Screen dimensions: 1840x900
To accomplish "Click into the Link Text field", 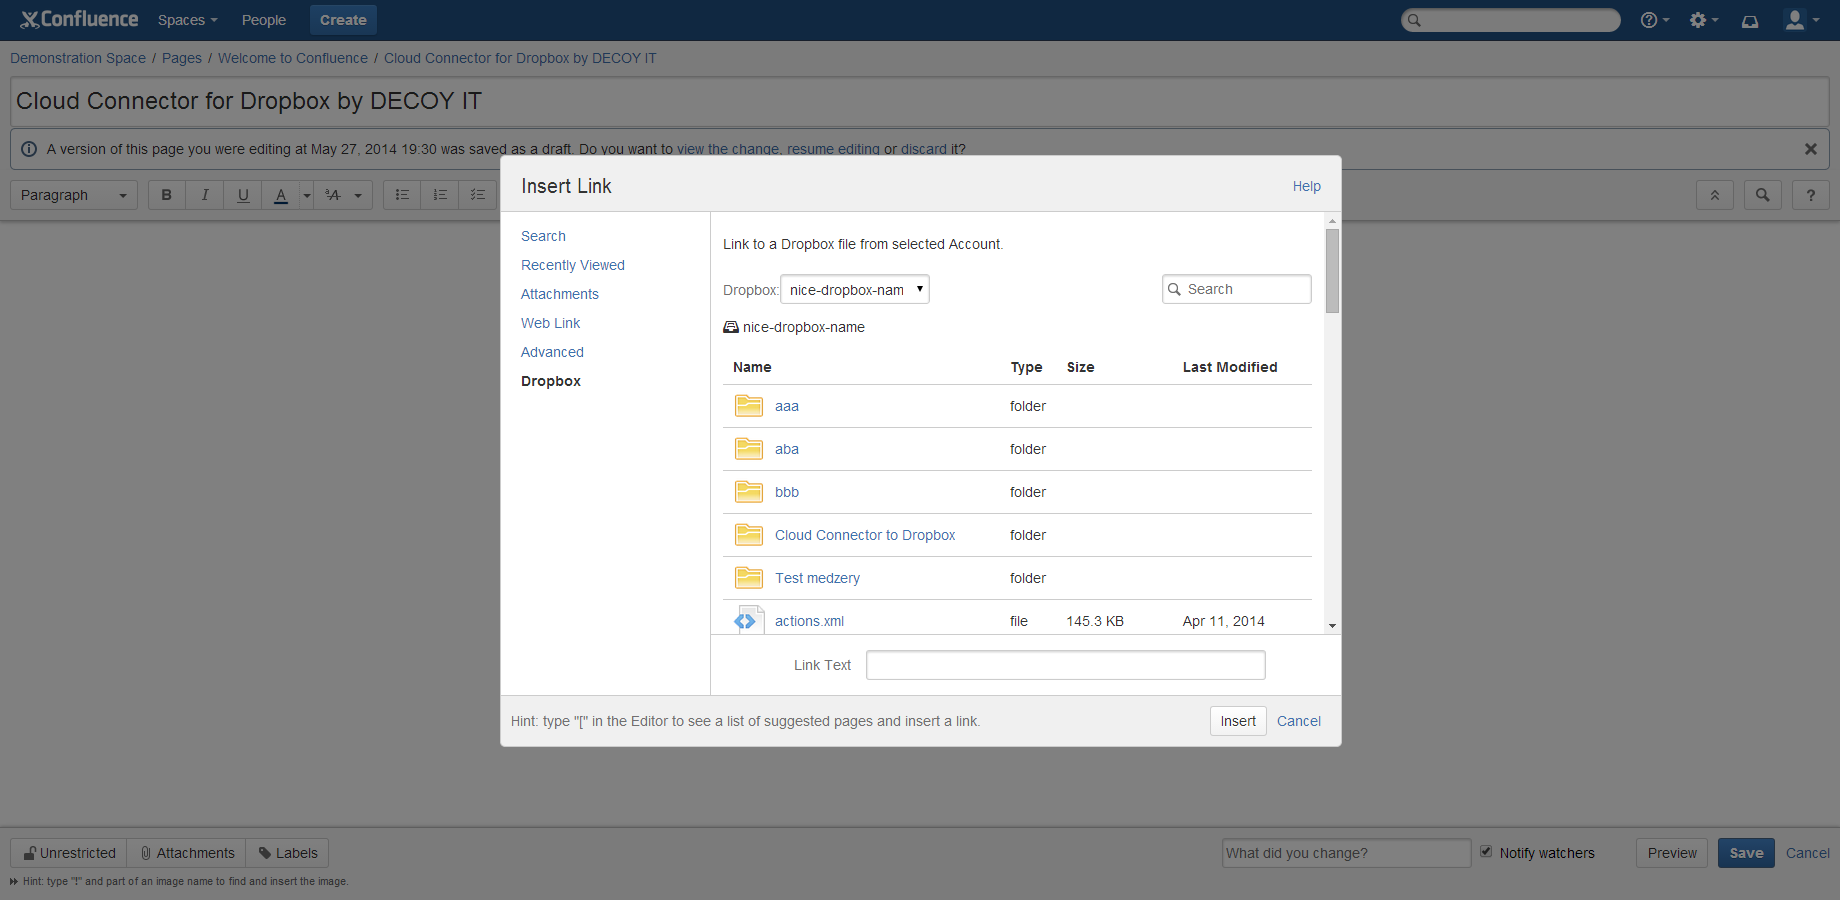I will 1065,665.
